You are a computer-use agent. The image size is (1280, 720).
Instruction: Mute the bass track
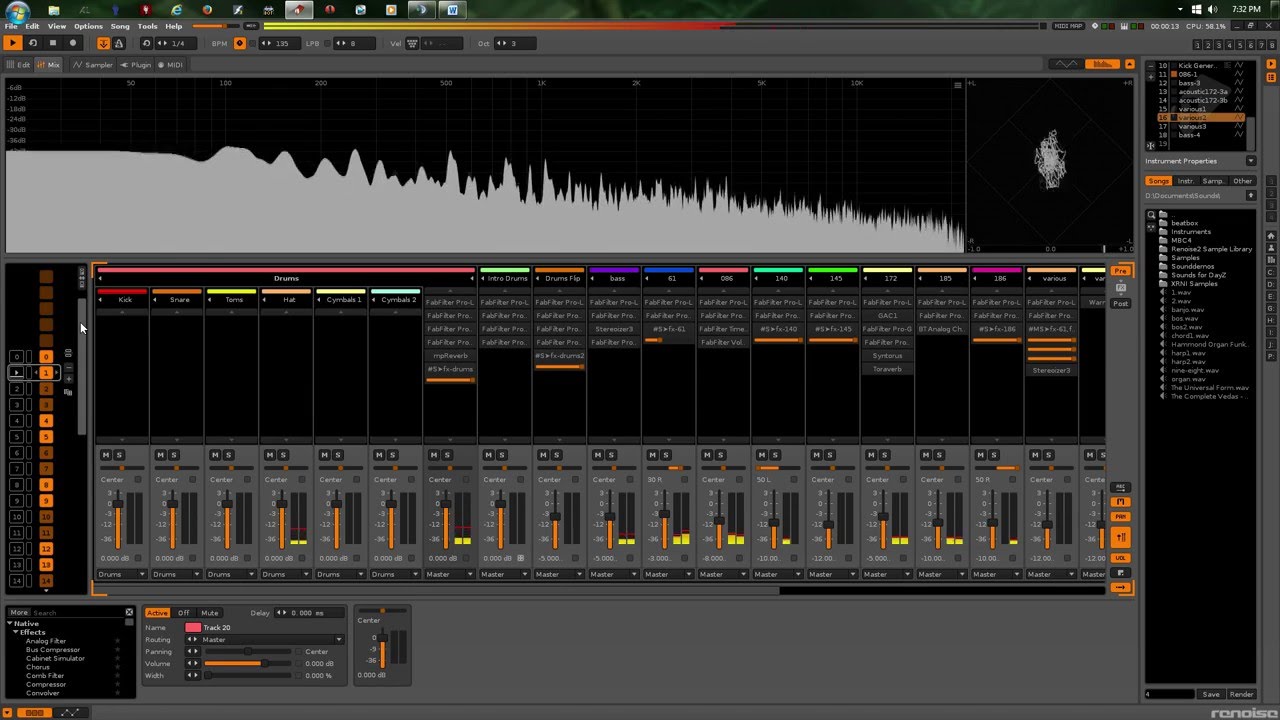click(597, 455)
